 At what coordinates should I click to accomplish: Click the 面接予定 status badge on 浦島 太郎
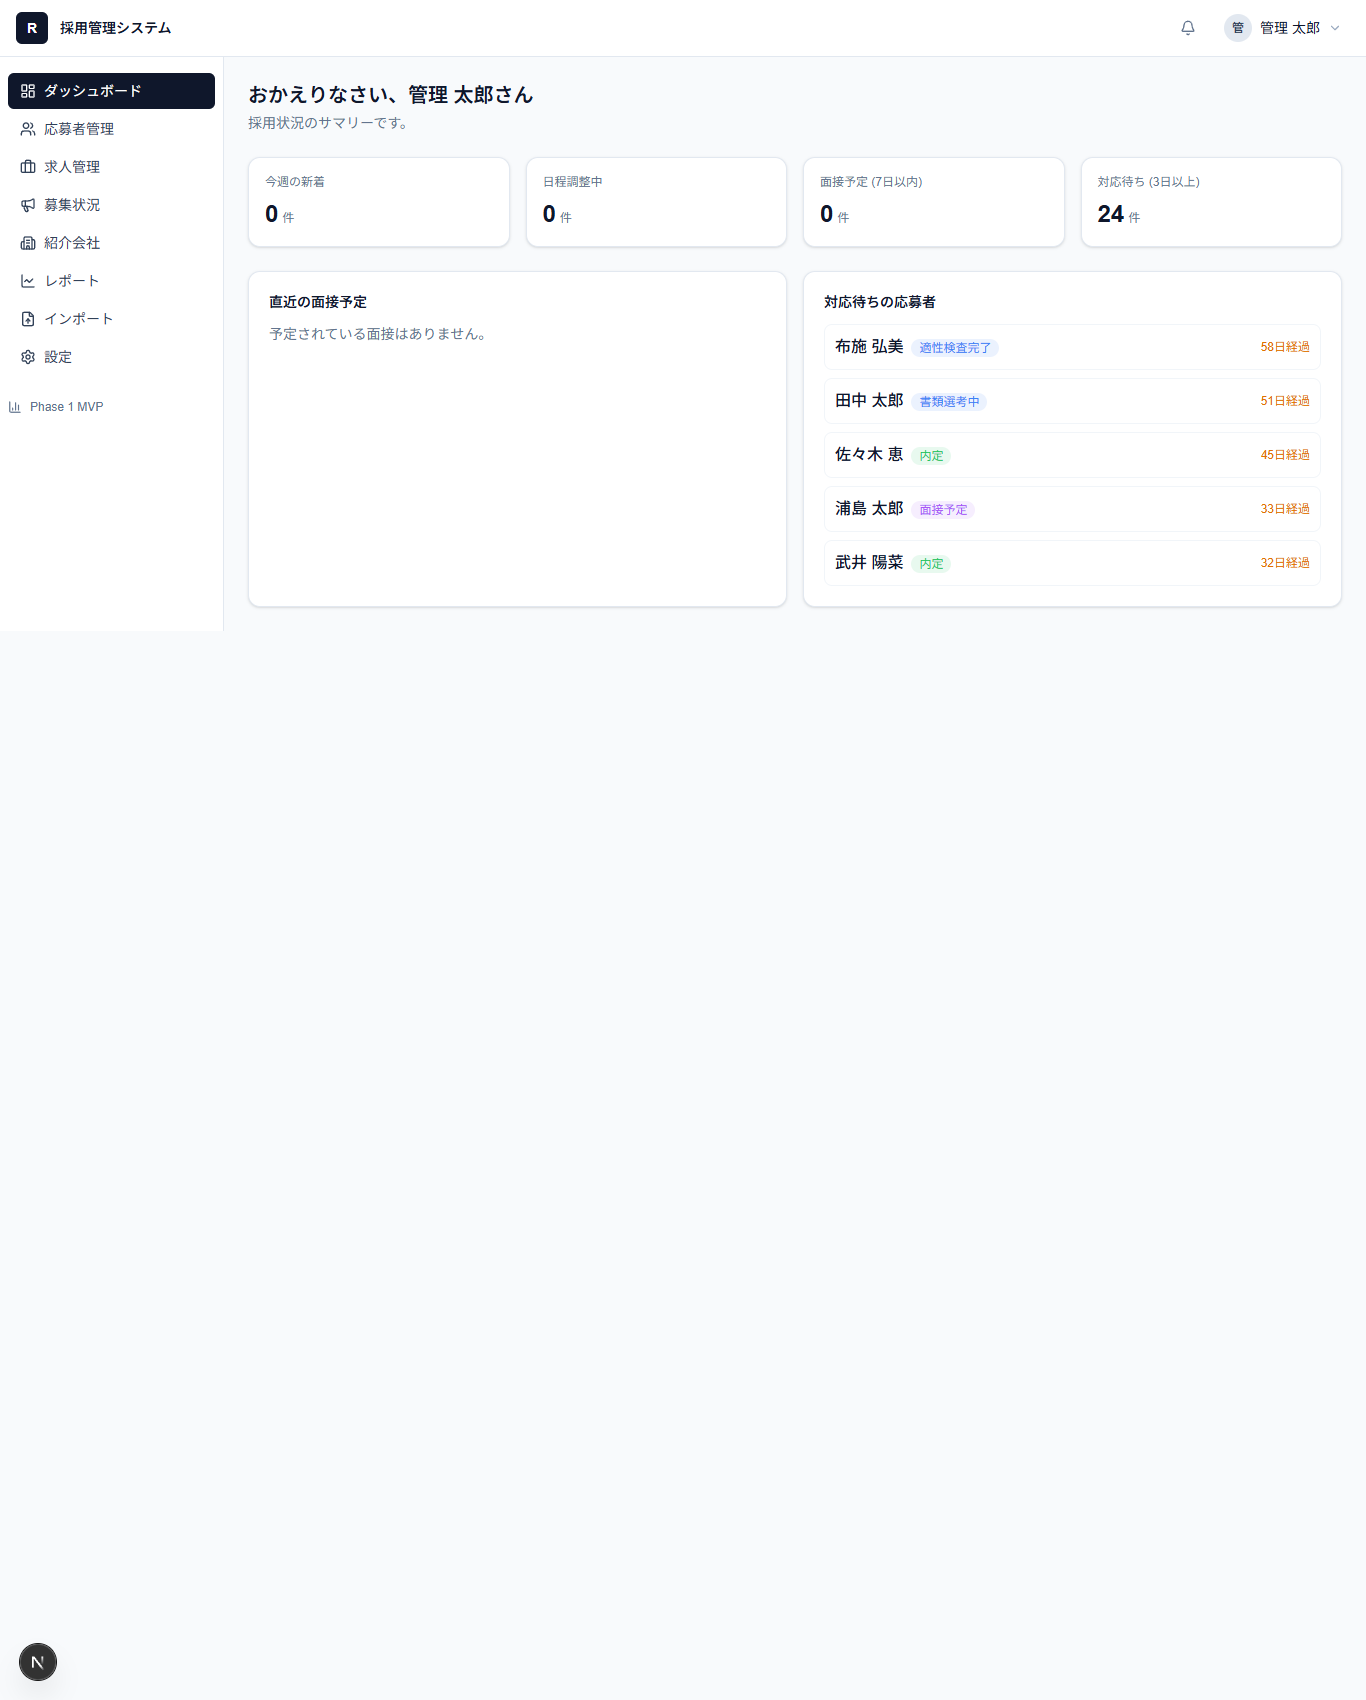pos(943,510)
